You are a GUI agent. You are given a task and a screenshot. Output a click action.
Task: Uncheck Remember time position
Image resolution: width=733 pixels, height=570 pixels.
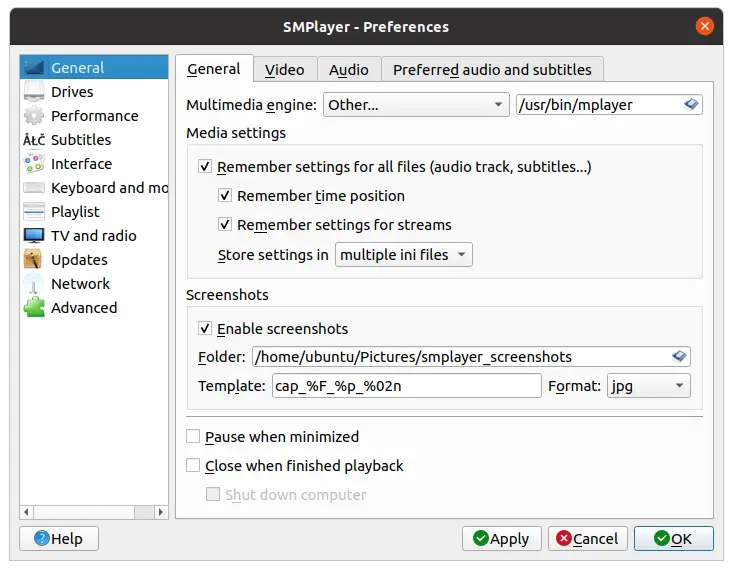pyautogui.click(x=225, y=195)
